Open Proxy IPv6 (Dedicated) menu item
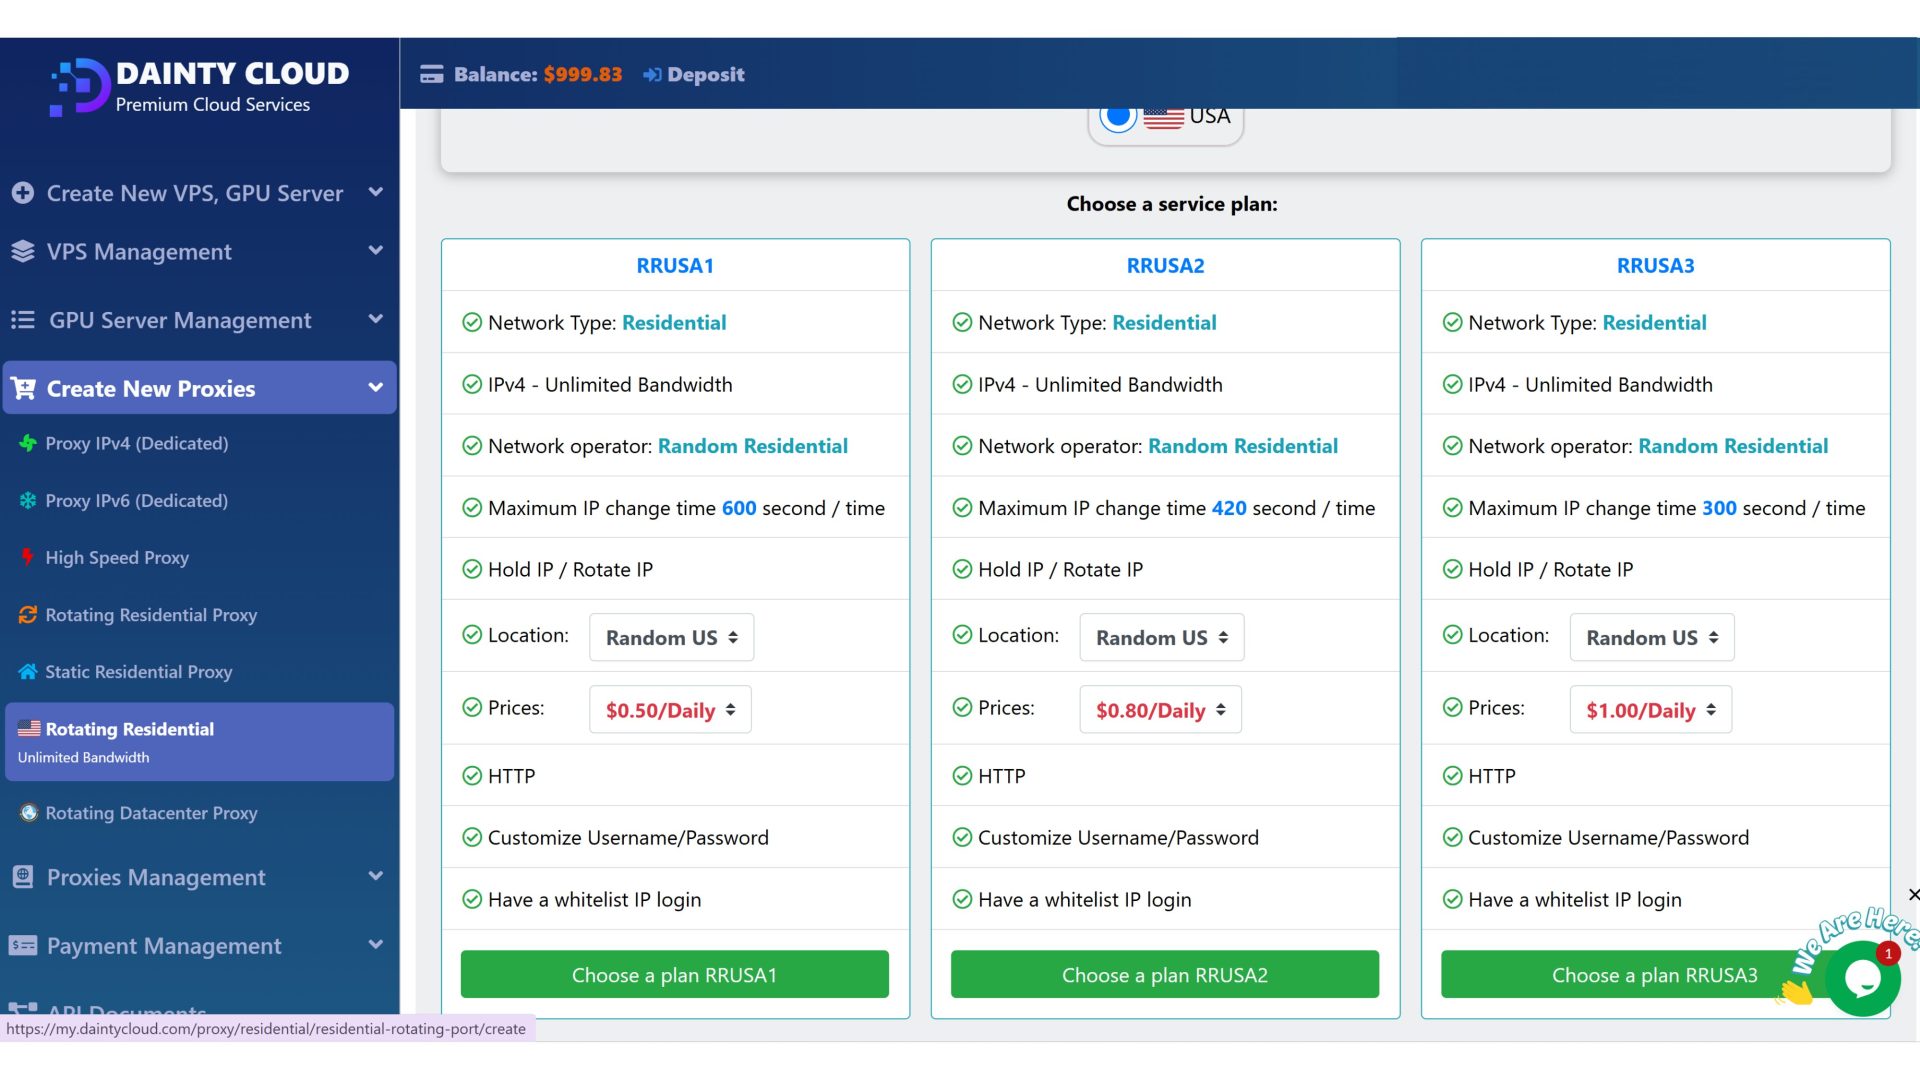1920x1080 pixels. point(137,500)
